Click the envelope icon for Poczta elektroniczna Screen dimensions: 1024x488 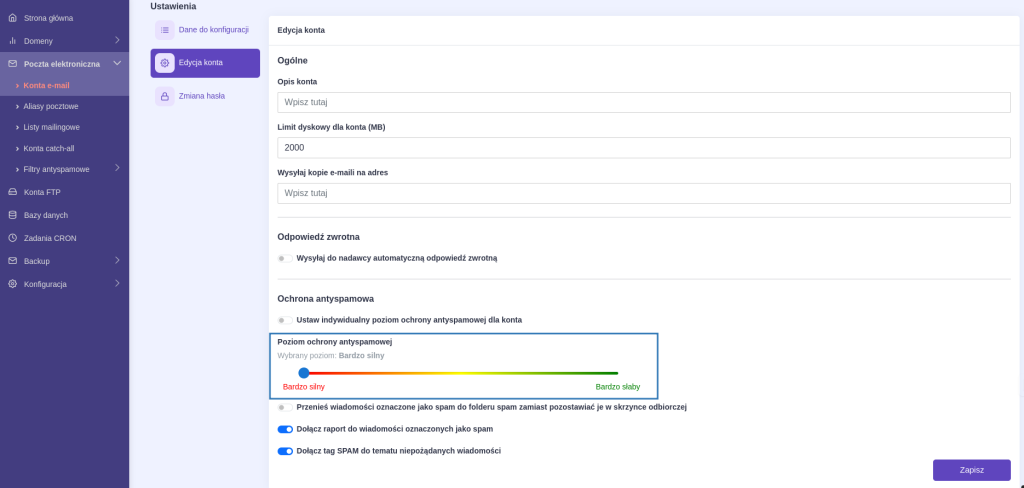click(12, 64)
